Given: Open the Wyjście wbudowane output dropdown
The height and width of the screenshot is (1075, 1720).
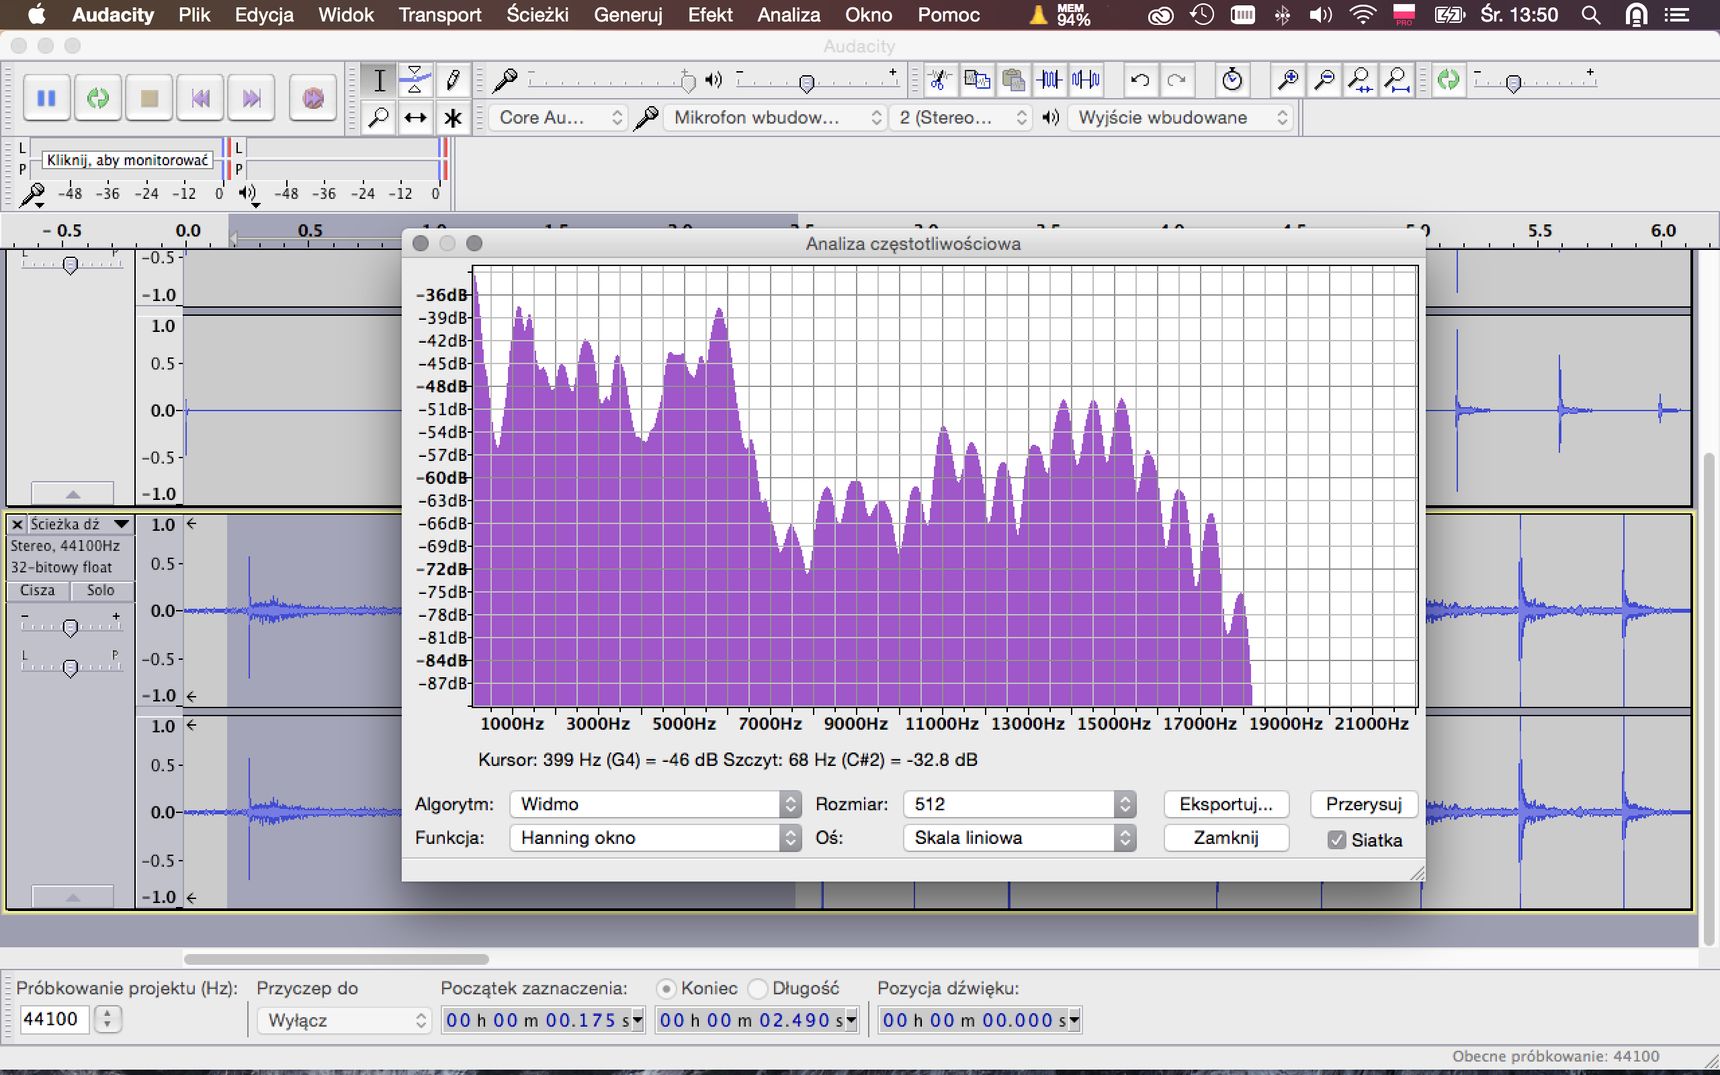Looking at the screenshot, I should [x=1181, y=118].
